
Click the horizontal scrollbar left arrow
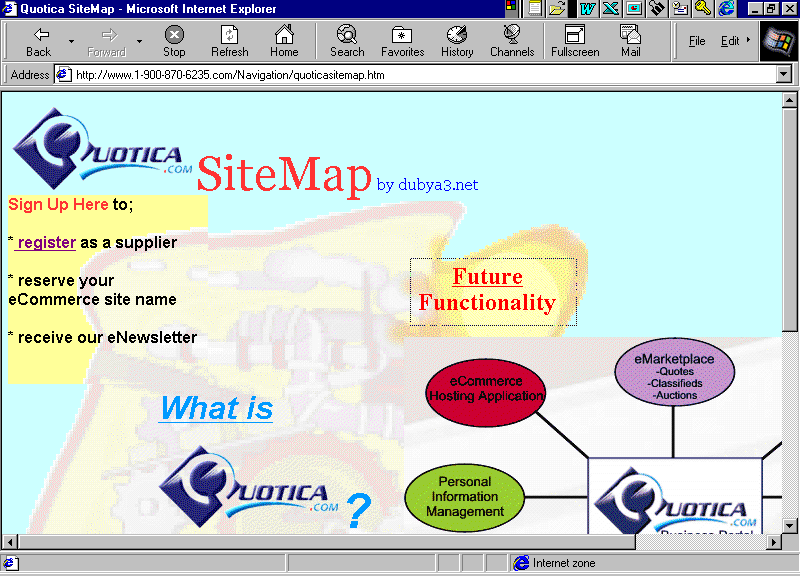pyautogui.click(x=10, y=541)
